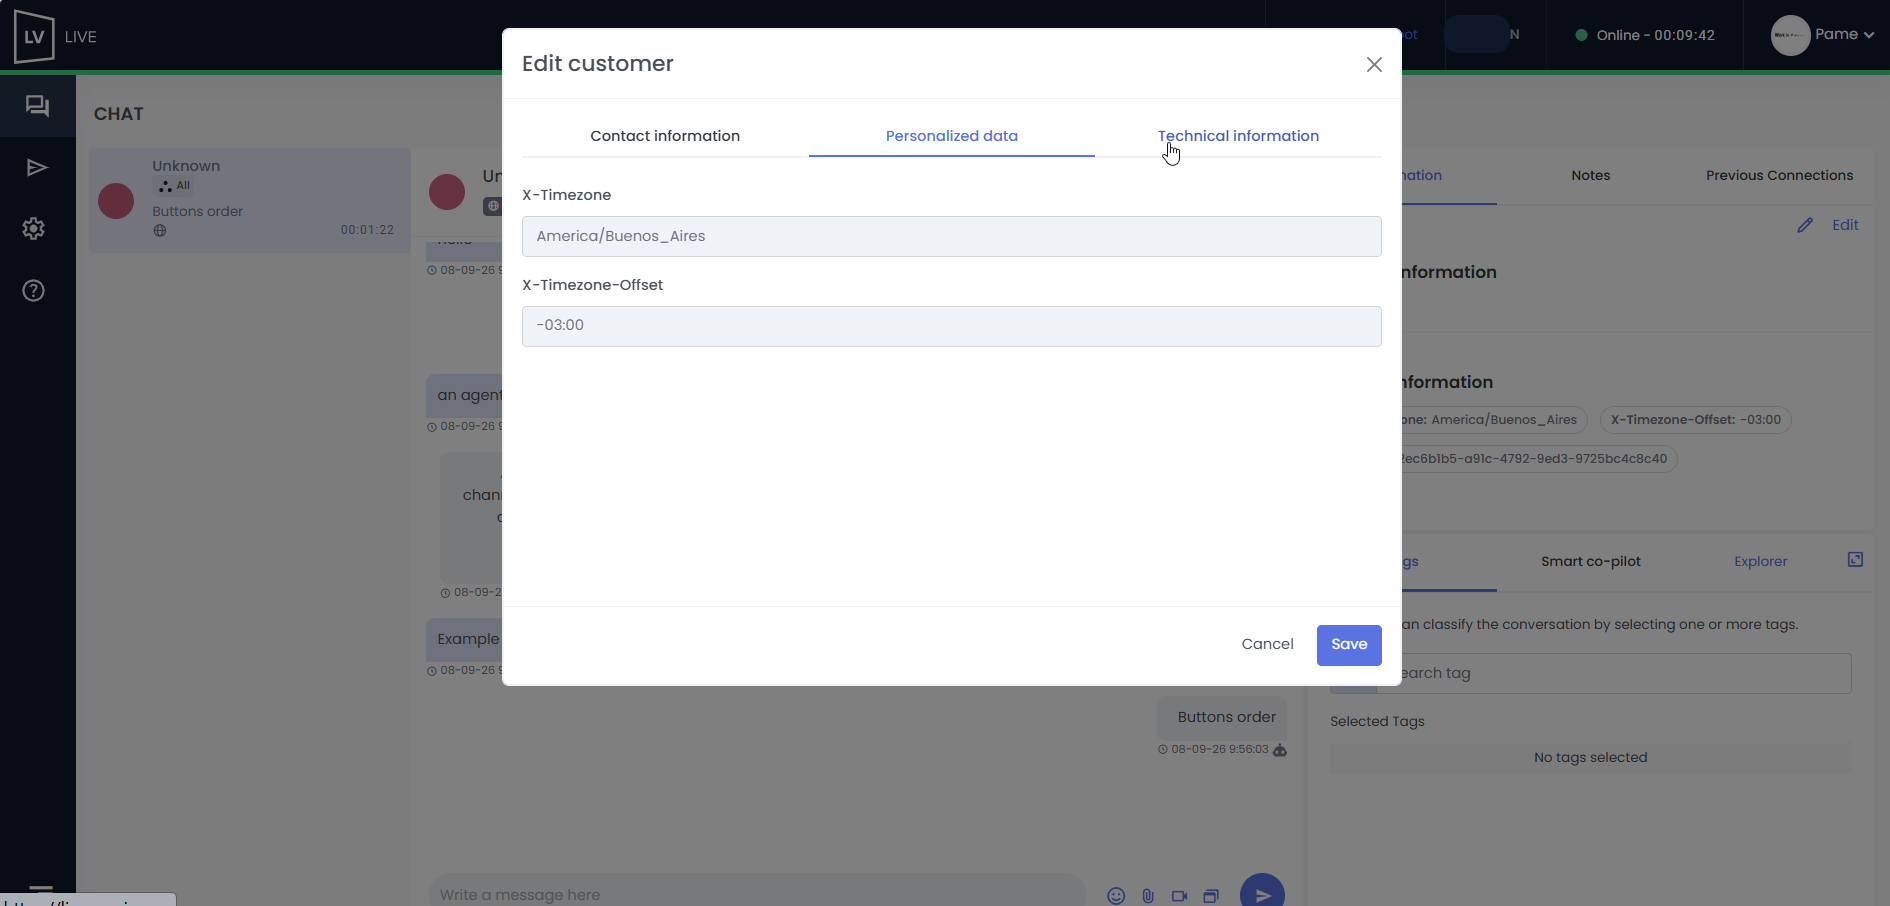Switch to Contact information tab
The width and height of the screenshot is (1890, 906).
[665, 136]
